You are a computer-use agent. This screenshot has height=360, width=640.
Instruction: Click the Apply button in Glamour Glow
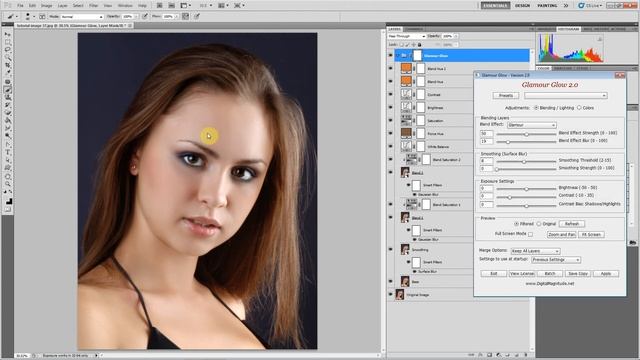point(606,273)
